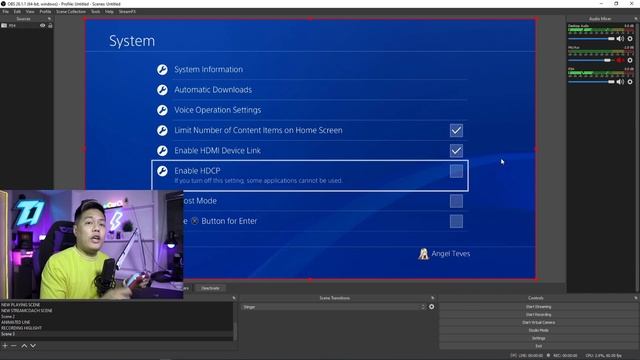Open third audio track gear settings
The width and height of the screenshot is (640, 360).
[x=630, y=82]
